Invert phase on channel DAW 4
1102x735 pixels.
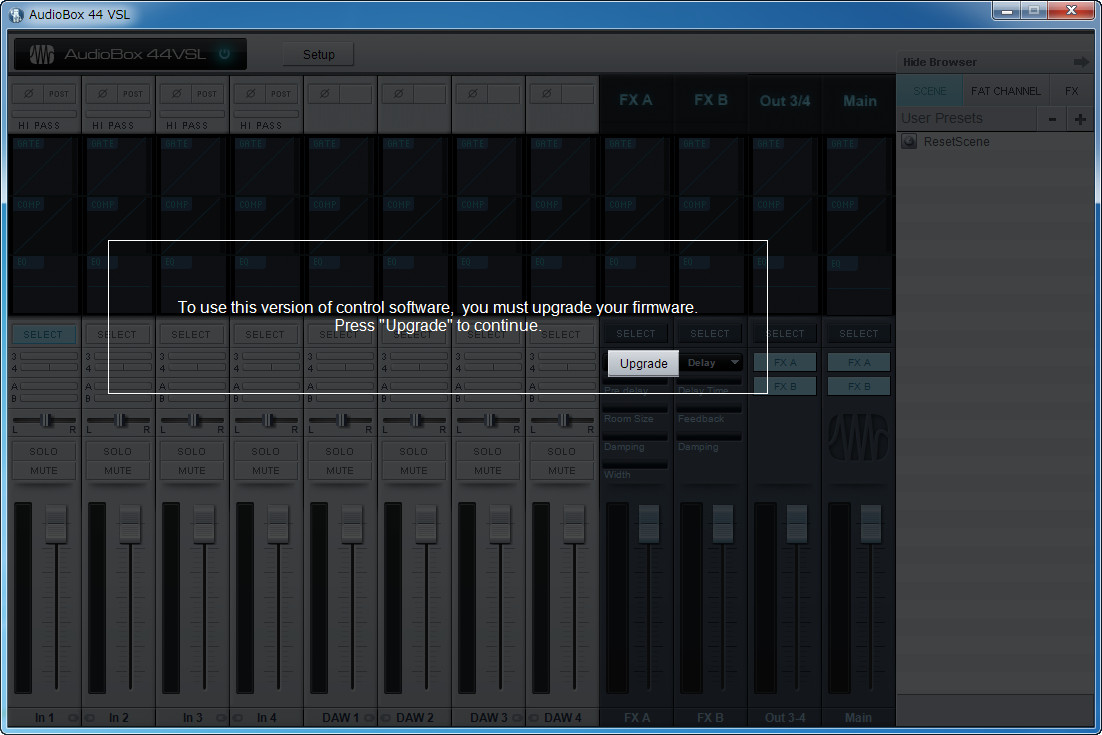pyautogui.click(x=546, y=93)
